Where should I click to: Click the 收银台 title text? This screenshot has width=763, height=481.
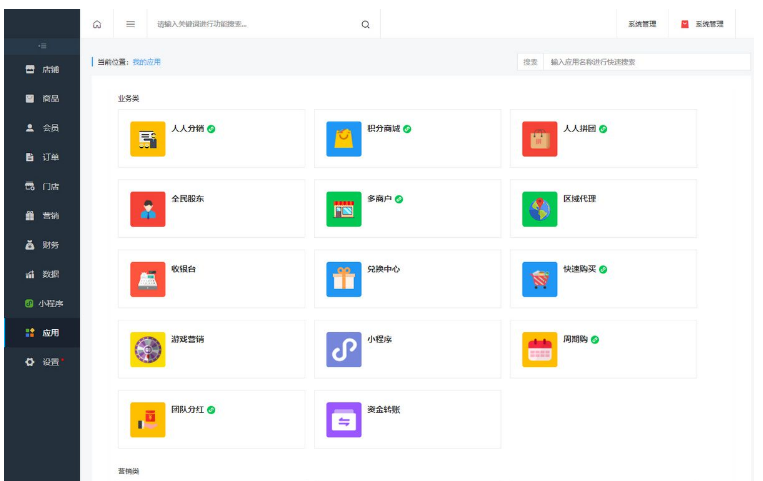(x=183, y=269)
